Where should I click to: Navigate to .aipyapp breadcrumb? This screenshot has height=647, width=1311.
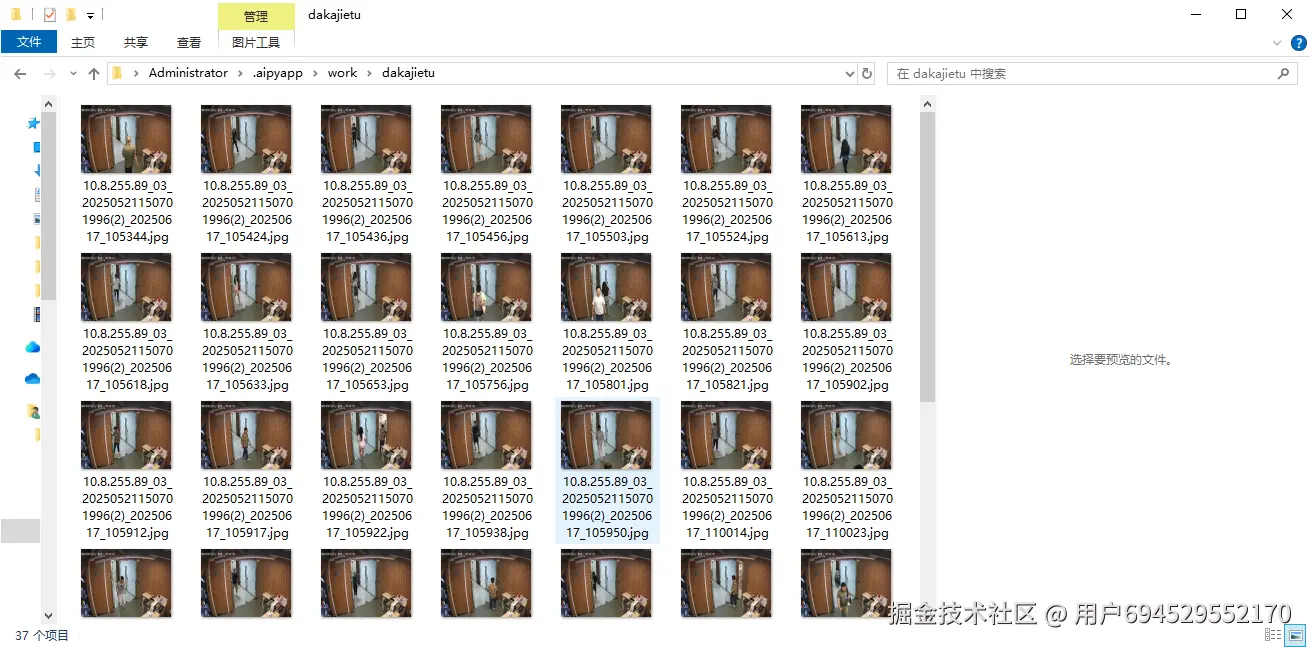pos(277,73)
